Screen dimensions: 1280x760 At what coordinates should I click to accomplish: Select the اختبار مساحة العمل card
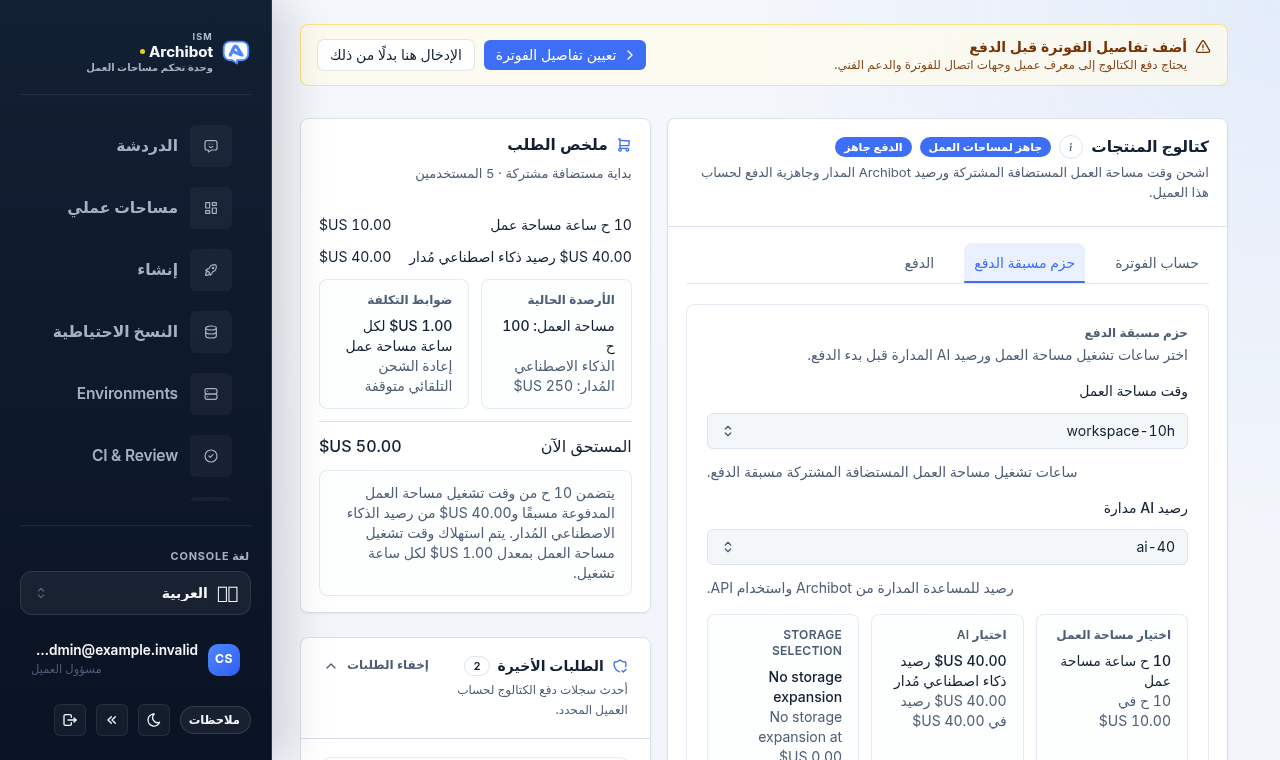pos(1112,687)
